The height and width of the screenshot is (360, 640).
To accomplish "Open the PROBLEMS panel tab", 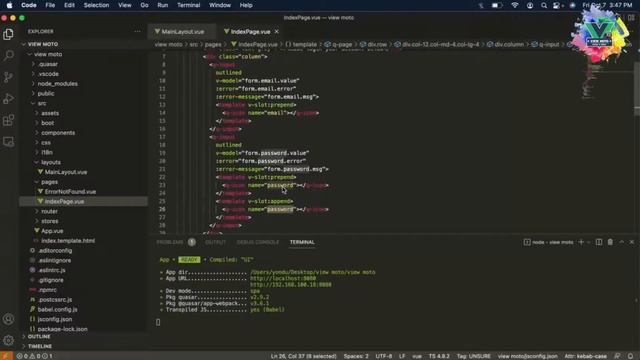I will pos(170,242).
